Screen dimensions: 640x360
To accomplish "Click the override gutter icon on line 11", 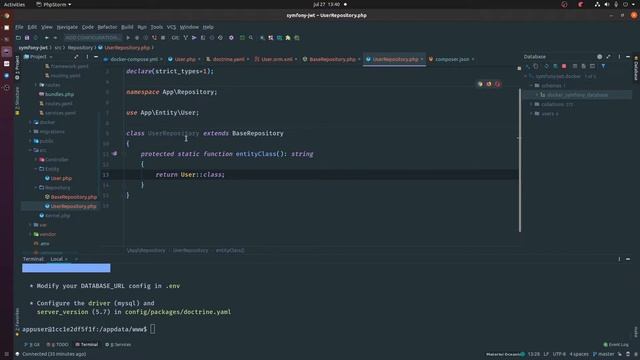I will [115, 154].
